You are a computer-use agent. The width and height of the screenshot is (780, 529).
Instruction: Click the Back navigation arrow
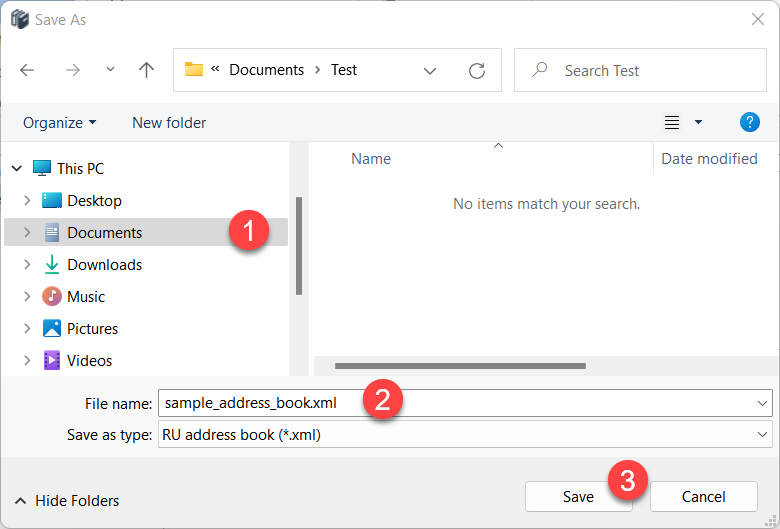tap(27, 70)
